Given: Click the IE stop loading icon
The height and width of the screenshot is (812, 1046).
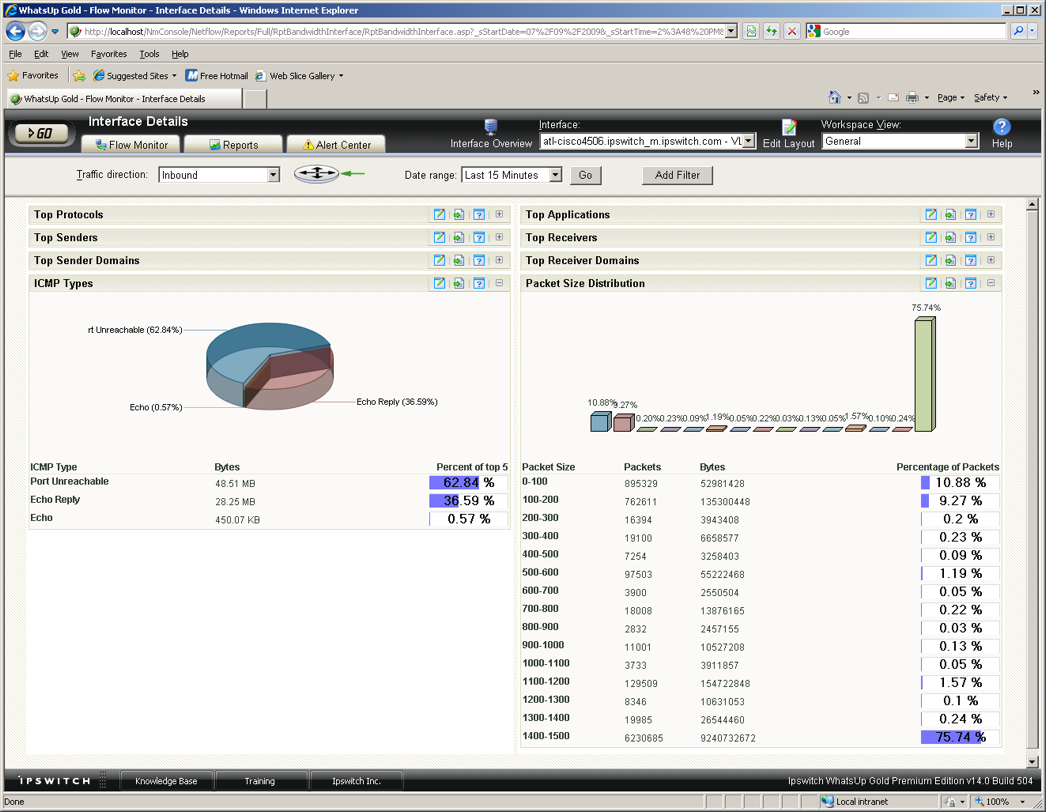Looking at the screenshot, I should [792, 31].
